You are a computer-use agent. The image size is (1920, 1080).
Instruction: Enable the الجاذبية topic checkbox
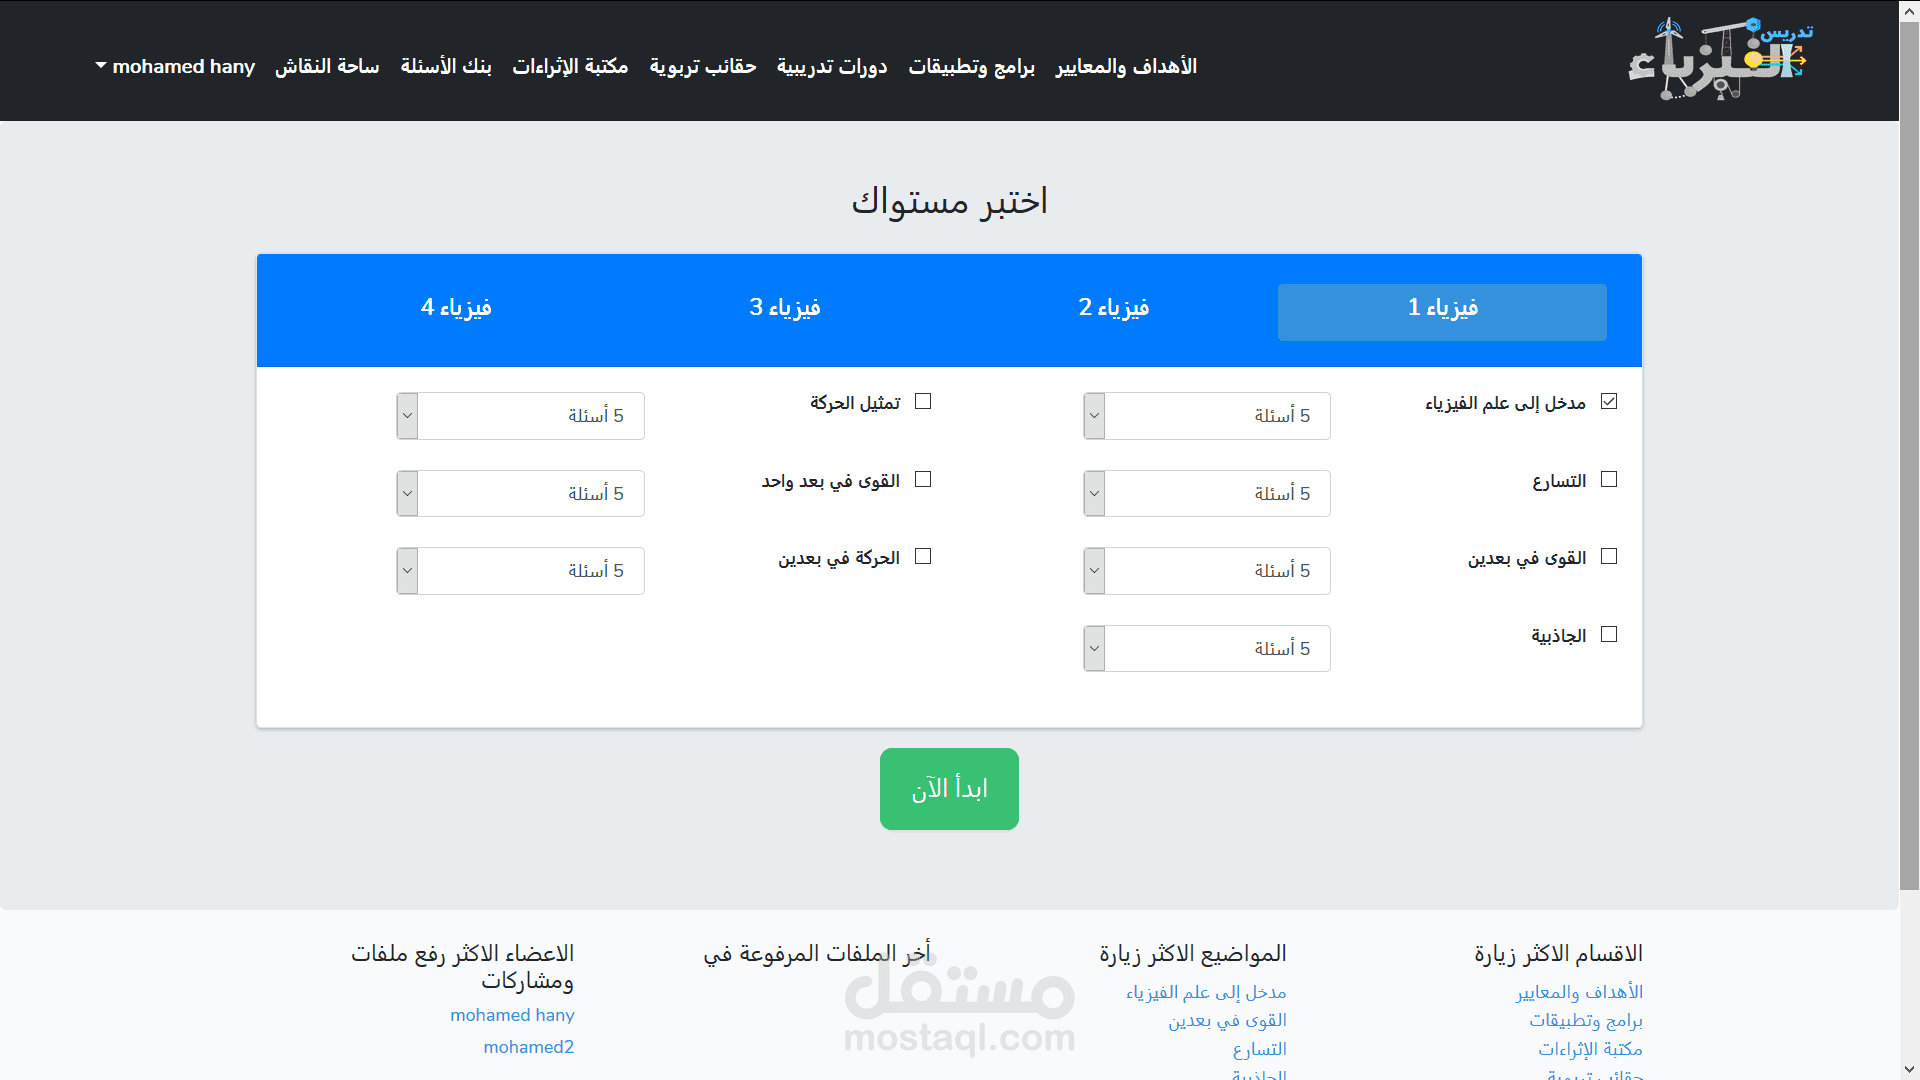(x=1609, y=635)
